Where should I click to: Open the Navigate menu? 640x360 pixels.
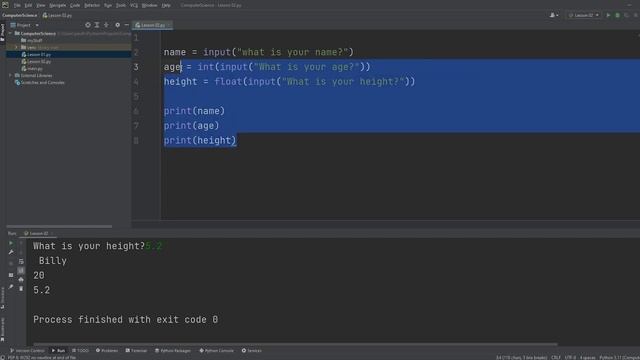(58, 5)
